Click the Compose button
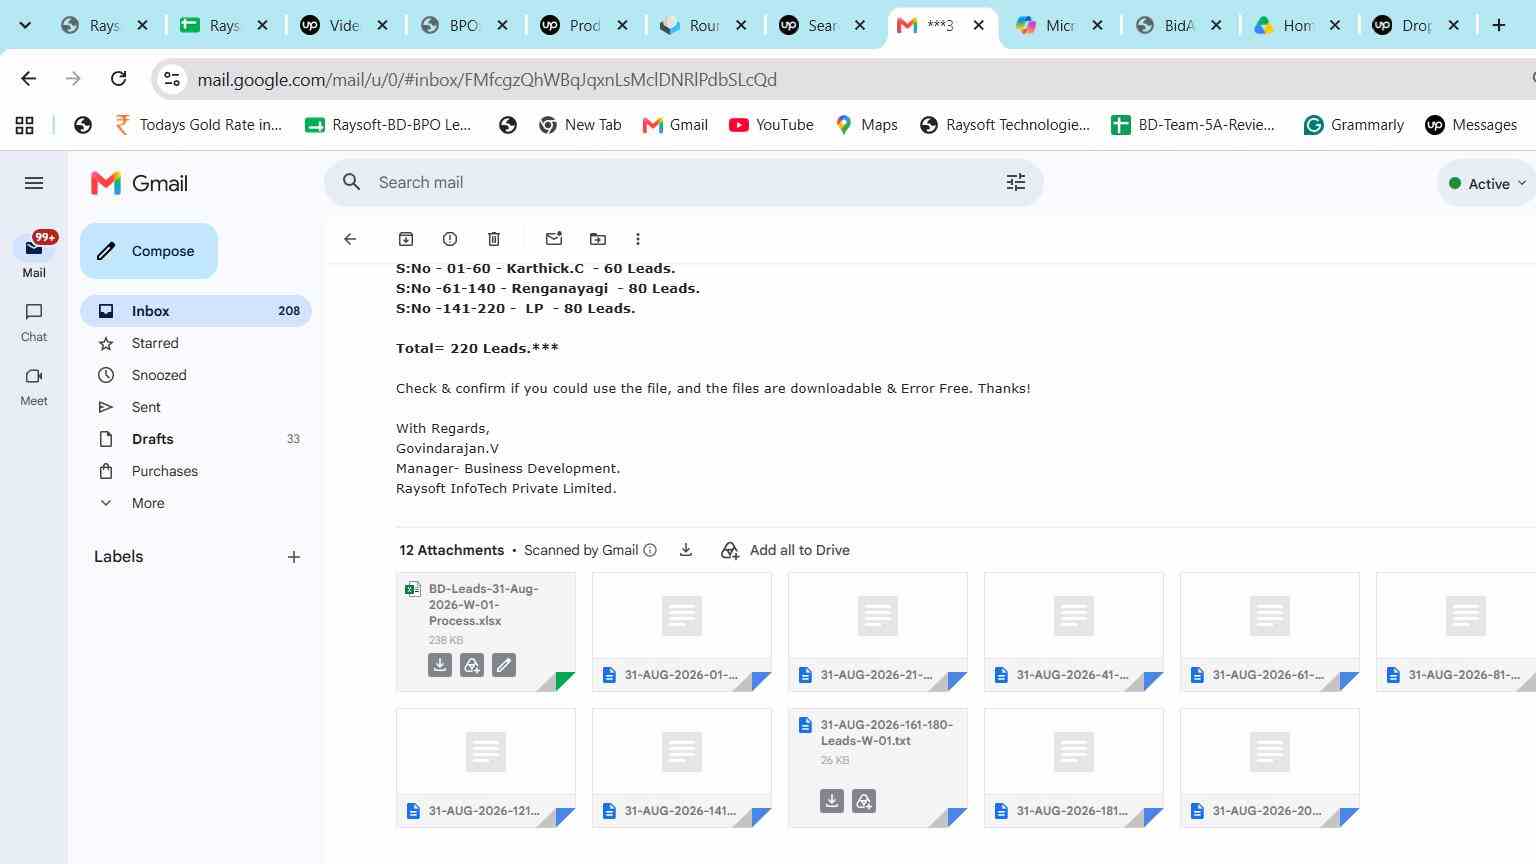 (149, 251)
